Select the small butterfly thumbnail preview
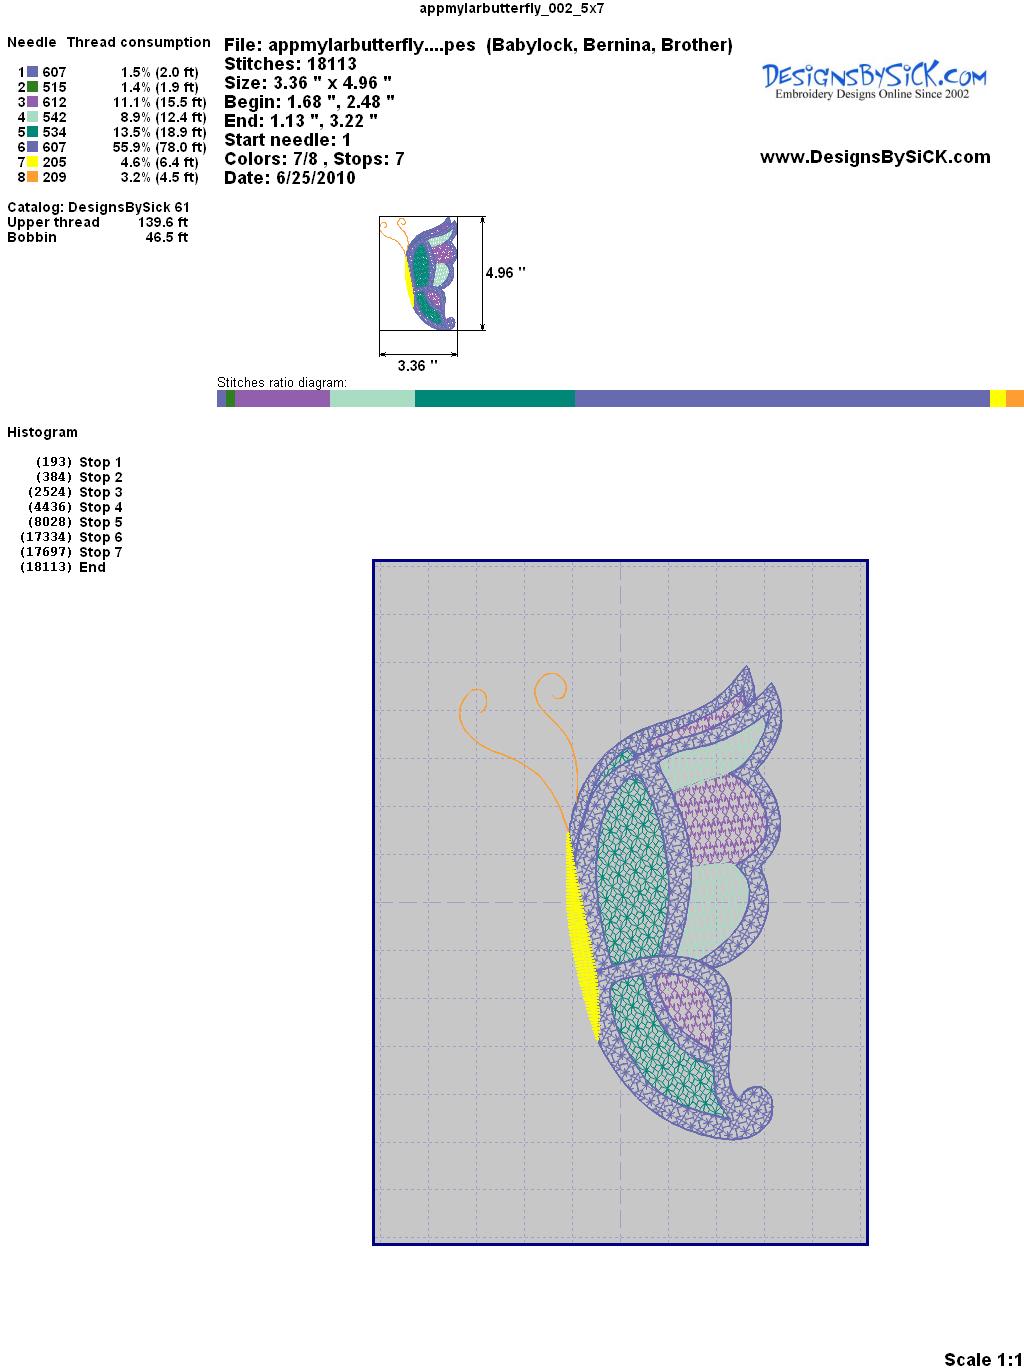The image size is (1024, 1370). click(420, 273)
